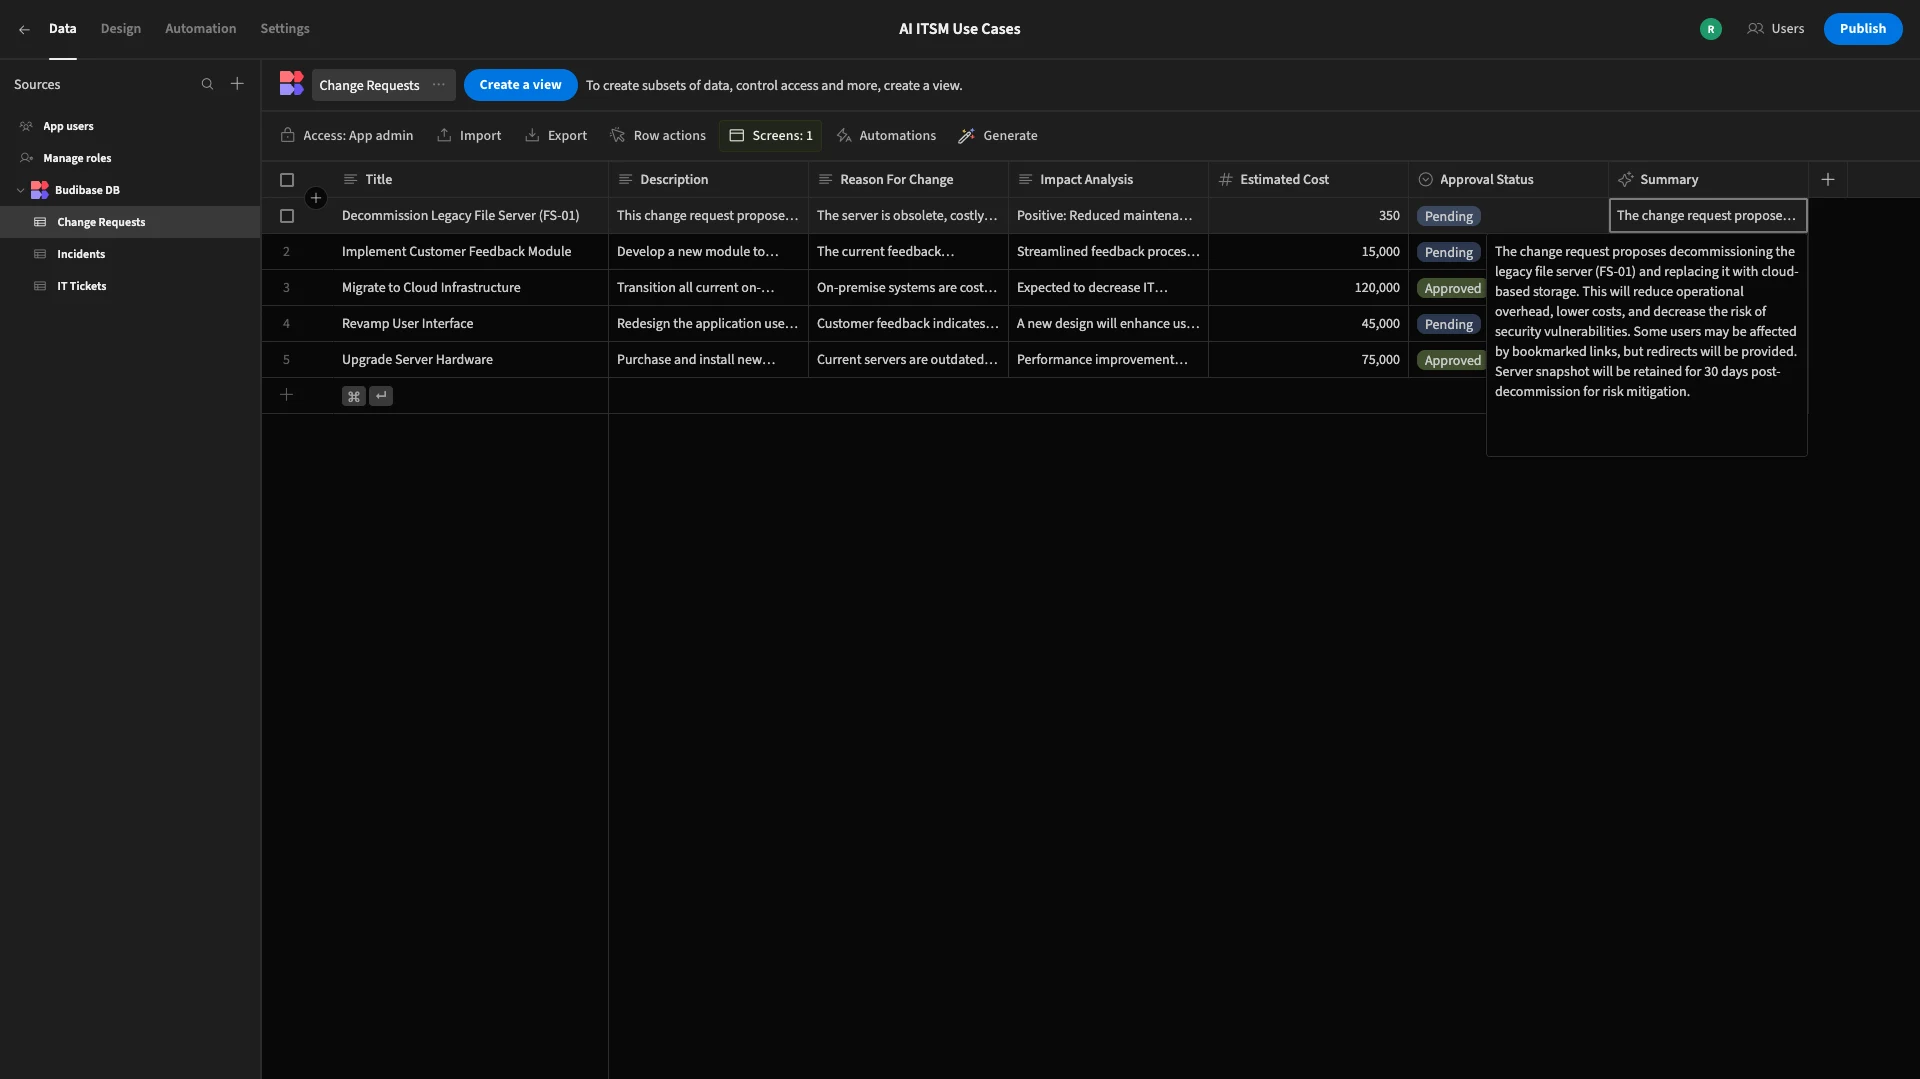The image size is (1920, 1079).
Task: Open Row actions menu
Action: pos(658,135)
